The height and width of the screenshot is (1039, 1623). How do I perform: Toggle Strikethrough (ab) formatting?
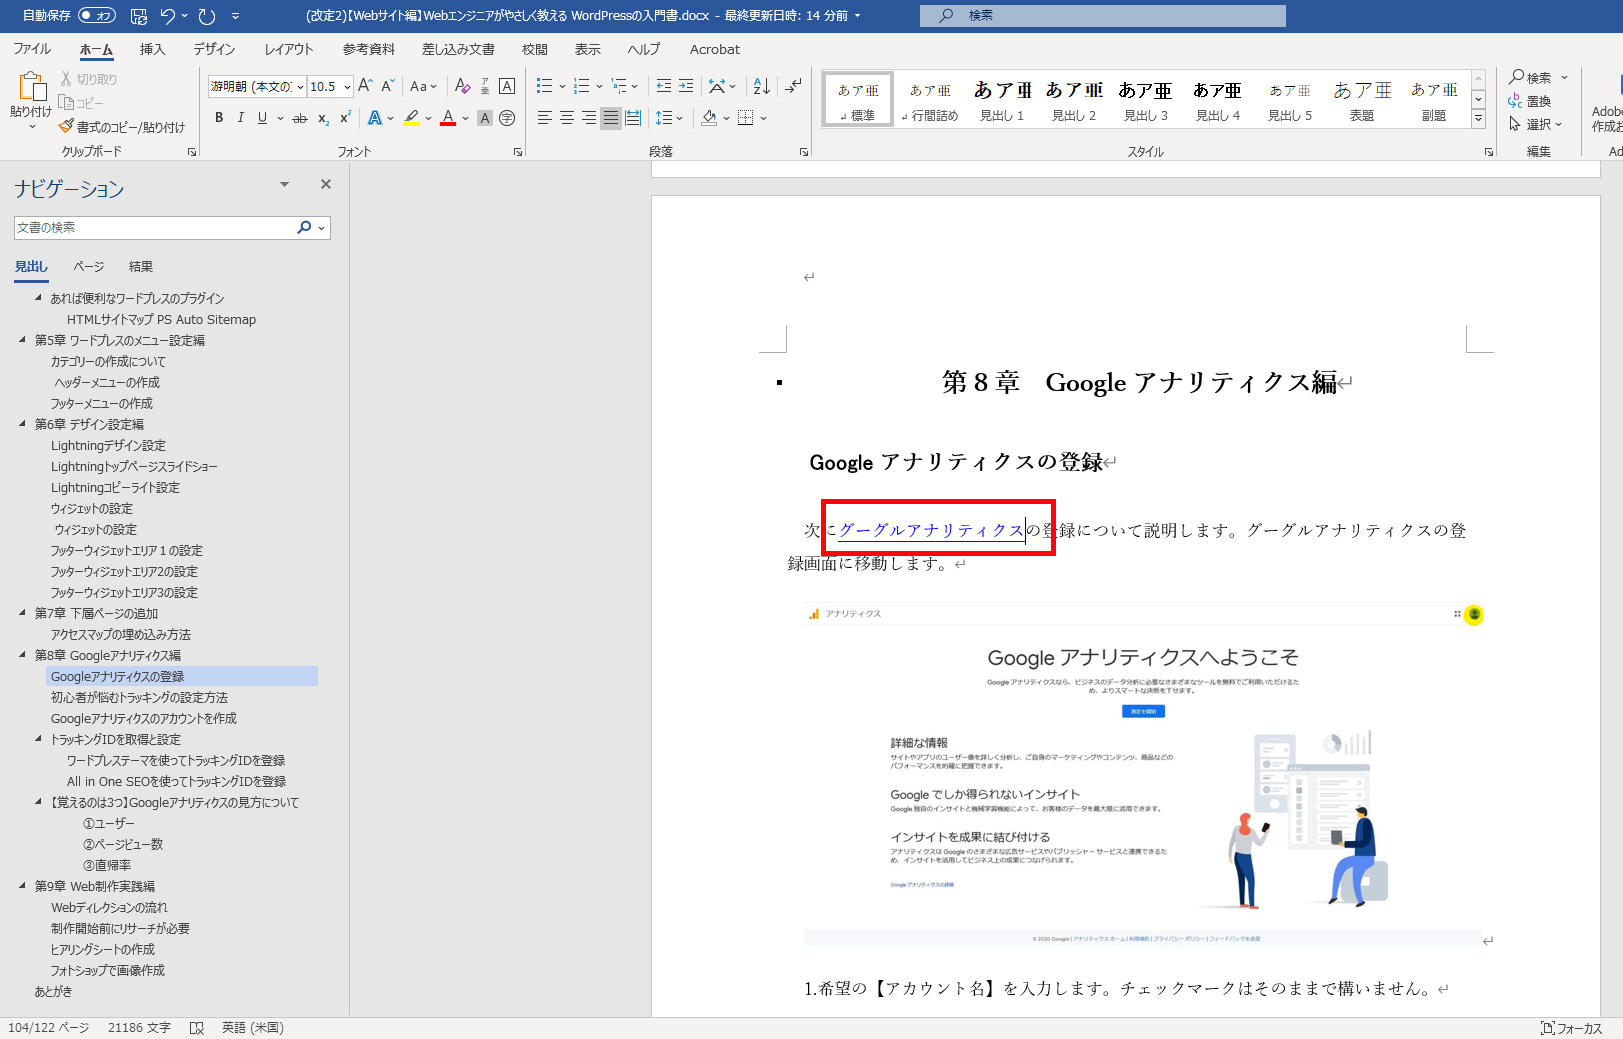tap(299, 118)
